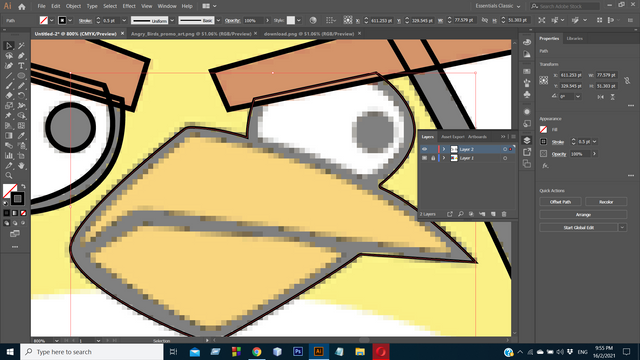Open the Object menu
This screenshot has height=360, width=640.
pyautogui.click(x=73, y=6)
